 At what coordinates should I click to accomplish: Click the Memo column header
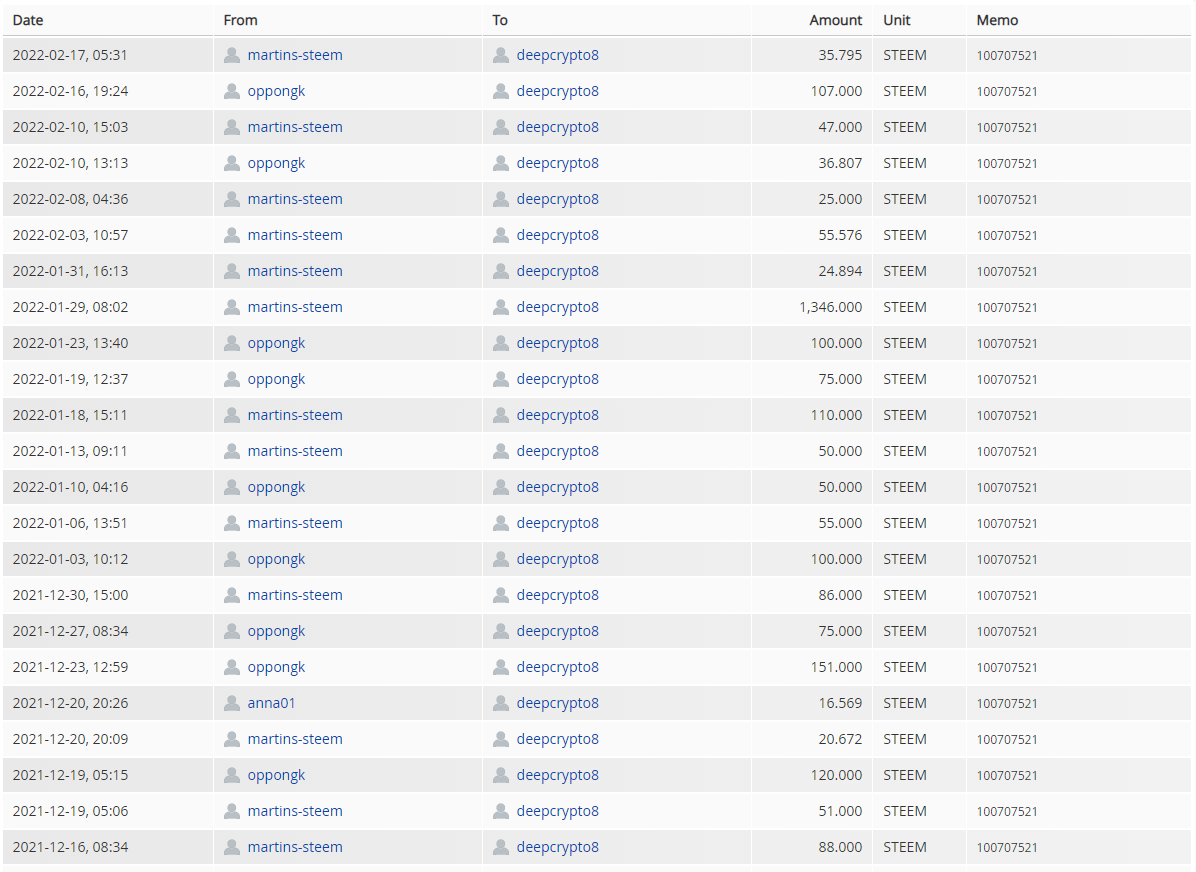click(x=998, y=20)
